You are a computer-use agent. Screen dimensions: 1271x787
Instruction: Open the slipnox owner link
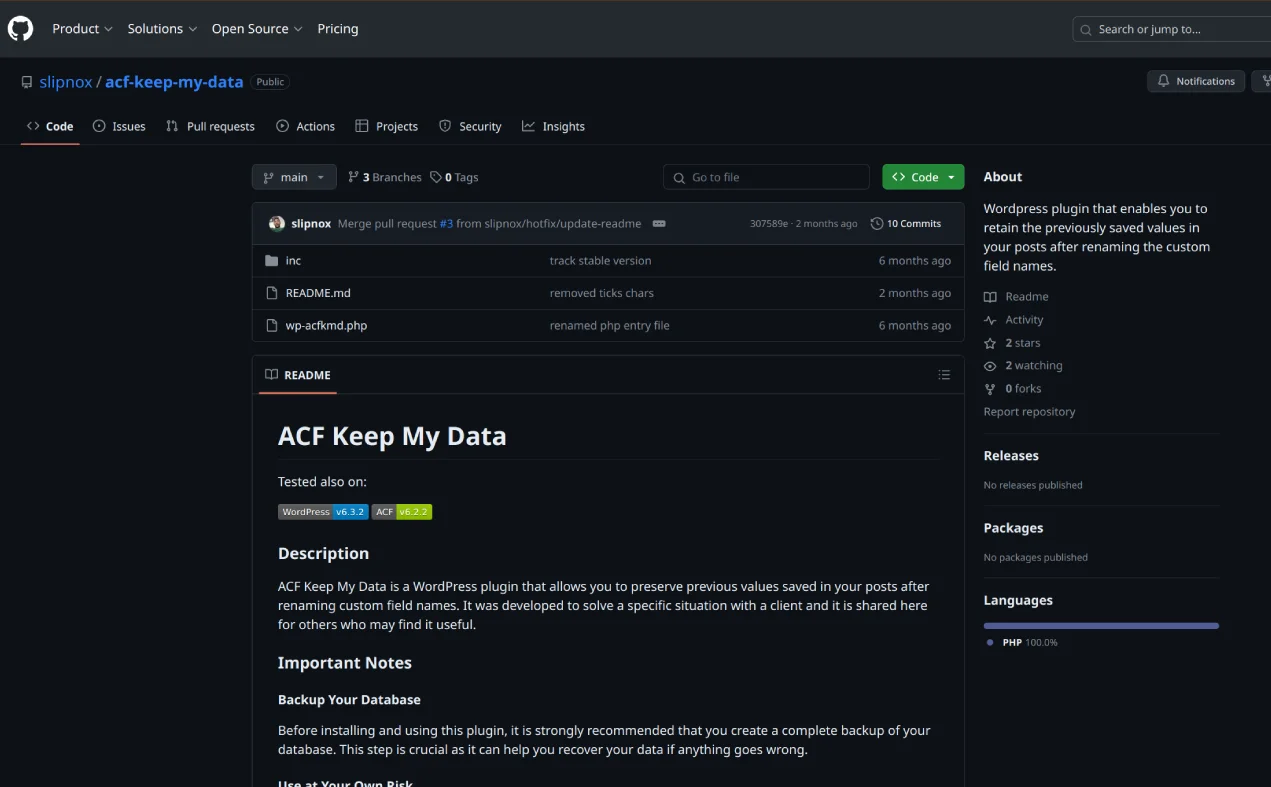click(66, 82)
